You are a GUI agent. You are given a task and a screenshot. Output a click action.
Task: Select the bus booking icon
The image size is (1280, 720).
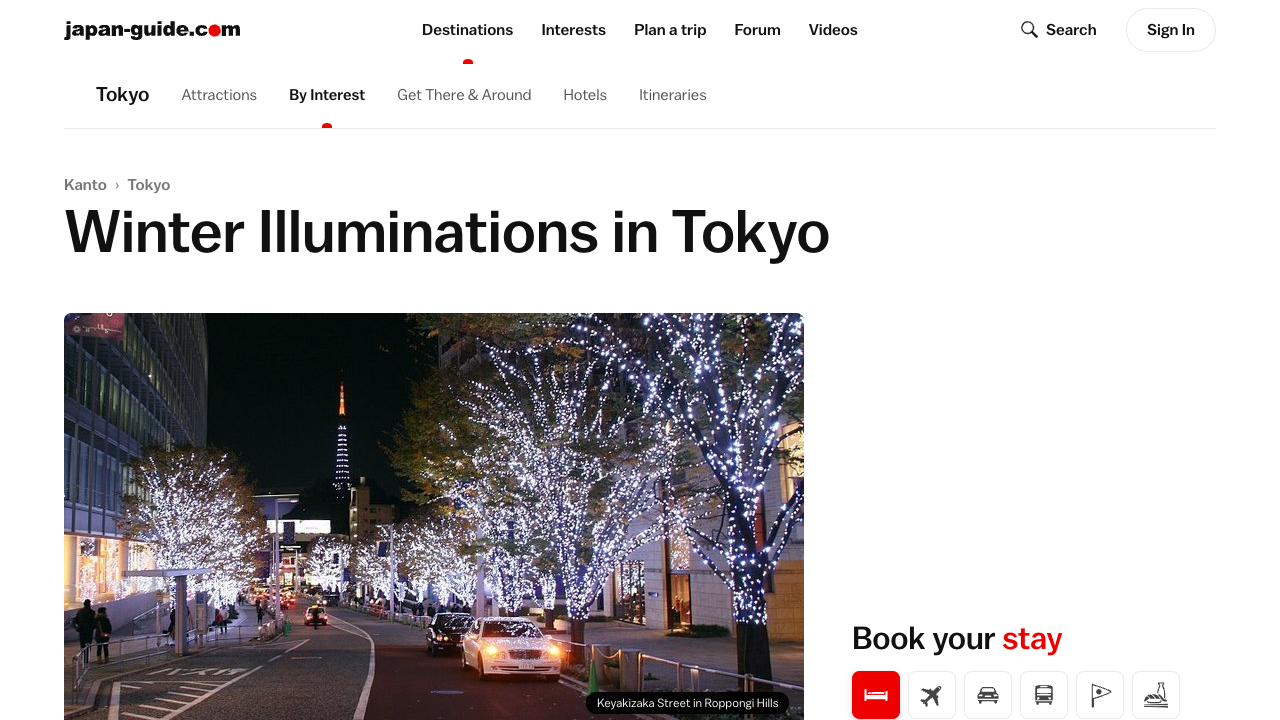click(x=1044, y=695)
